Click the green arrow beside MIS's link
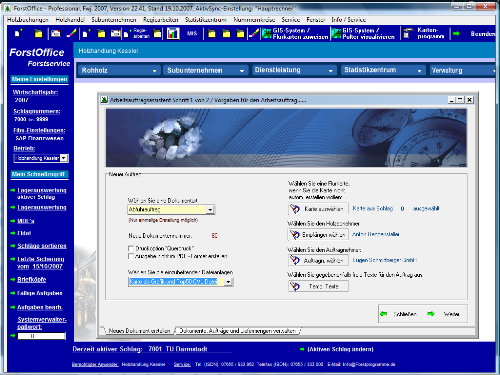The height and width of the screenshot is (375, 500). 13,221
